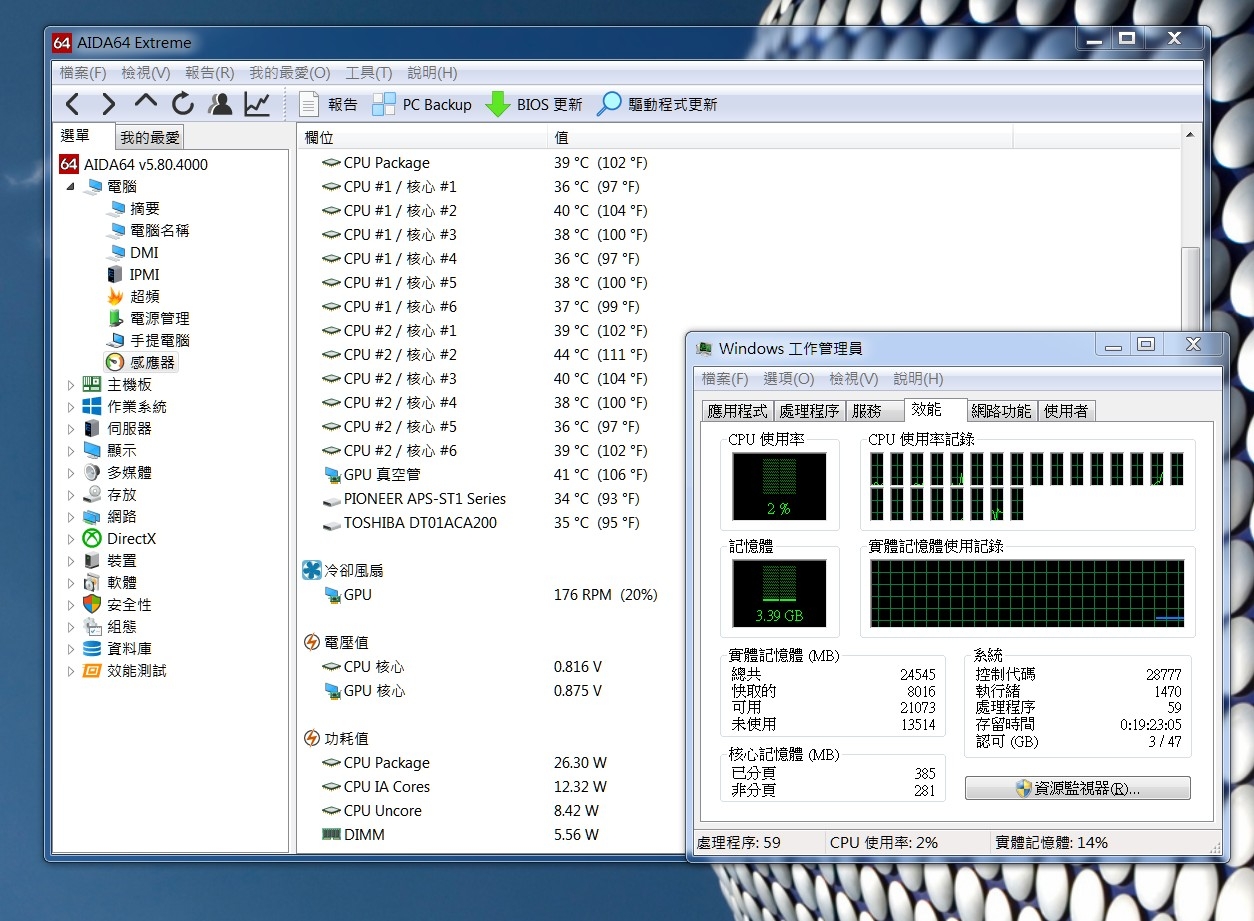This screenshot has height=921, width=1254.
Task: Expand the 效能測試 tree node
Action: pyautogui.click(x=71, y=671)
